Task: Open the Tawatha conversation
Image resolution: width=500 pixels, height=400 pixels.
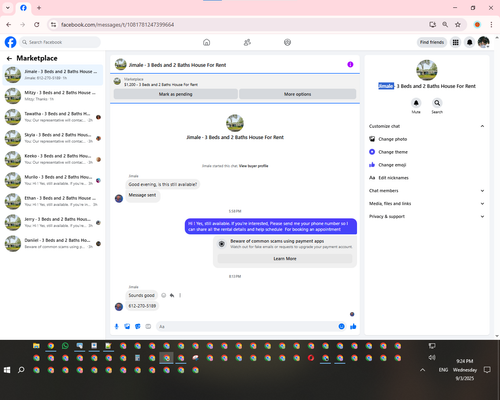Action: 53,117
